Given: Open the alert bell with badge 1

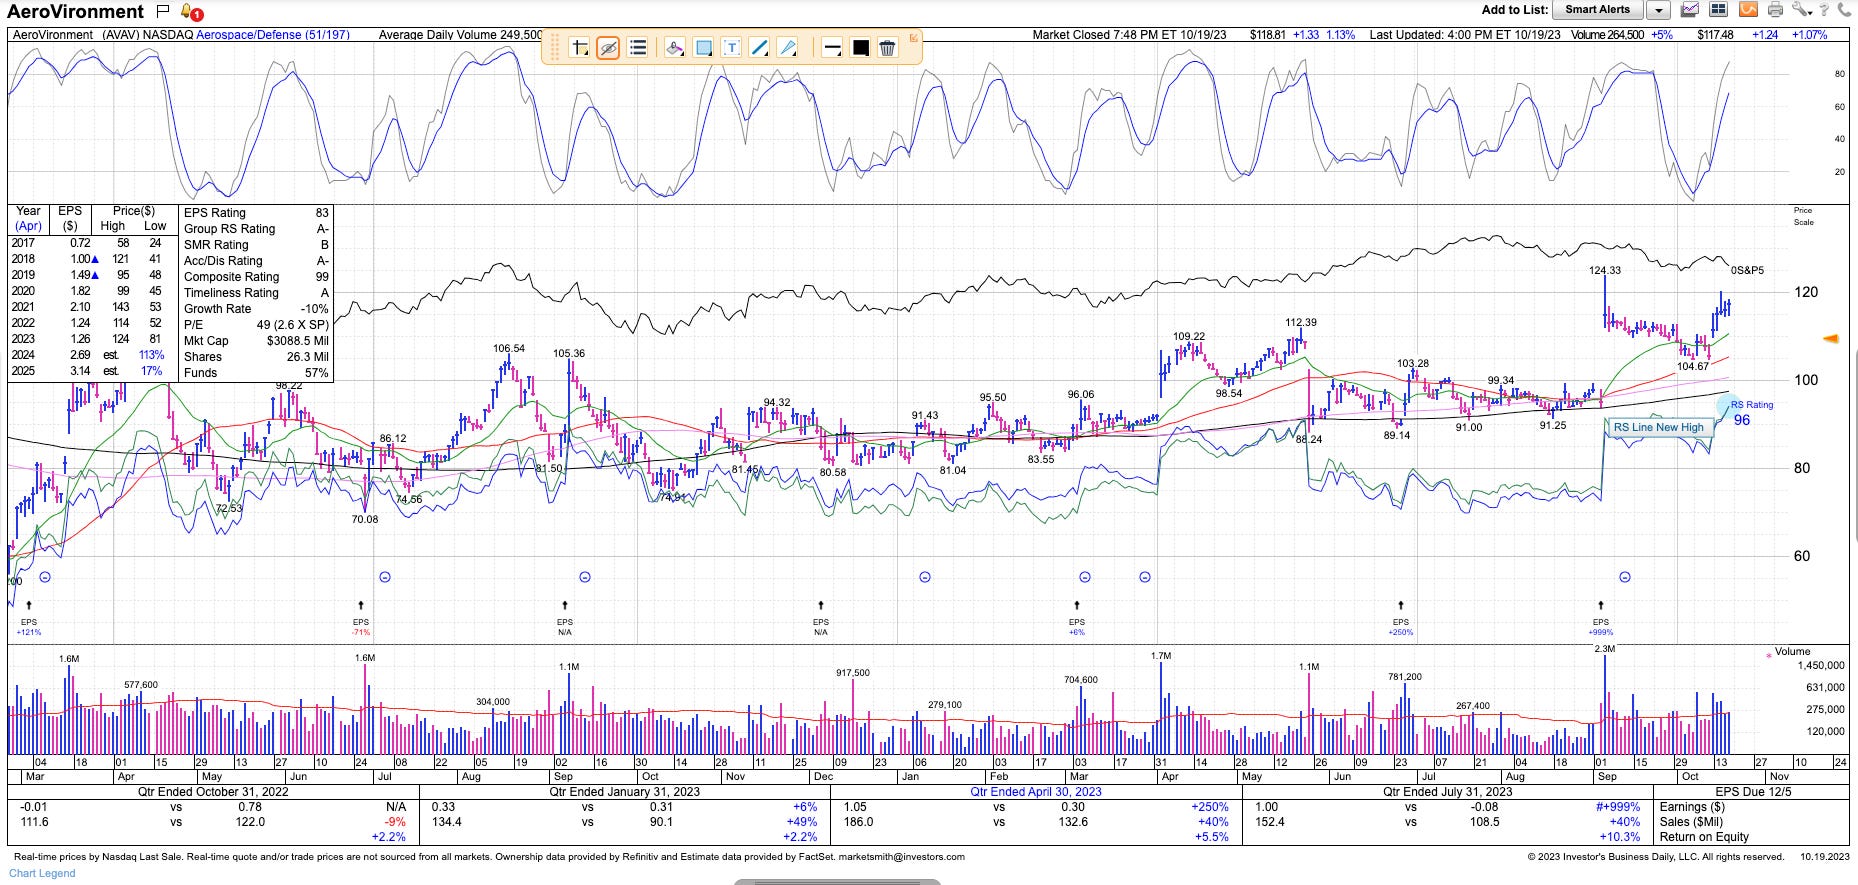Looking at the screenshot, I should click(192, 12).
